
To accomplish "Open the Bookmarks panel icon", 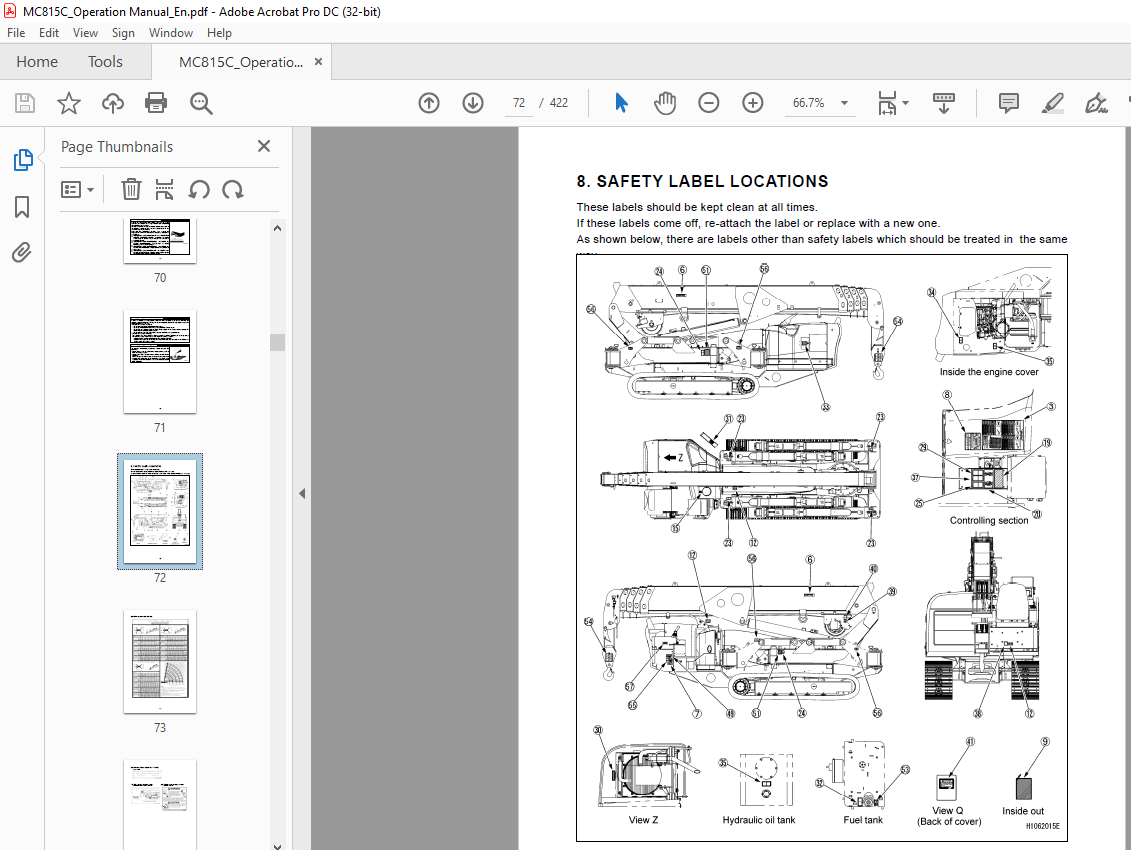I will (22, 207).
